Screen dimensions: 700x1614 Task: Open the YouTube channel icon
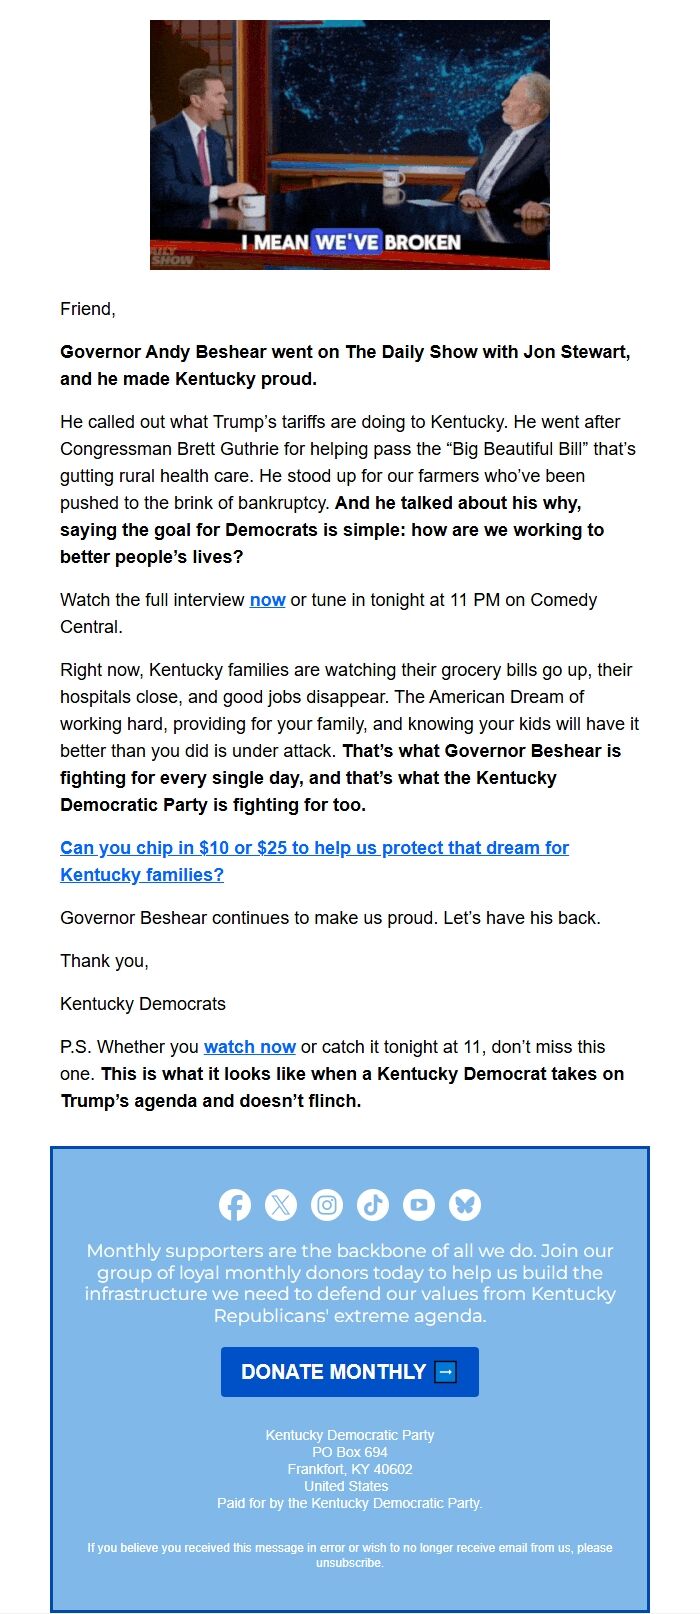point(419,1205)
